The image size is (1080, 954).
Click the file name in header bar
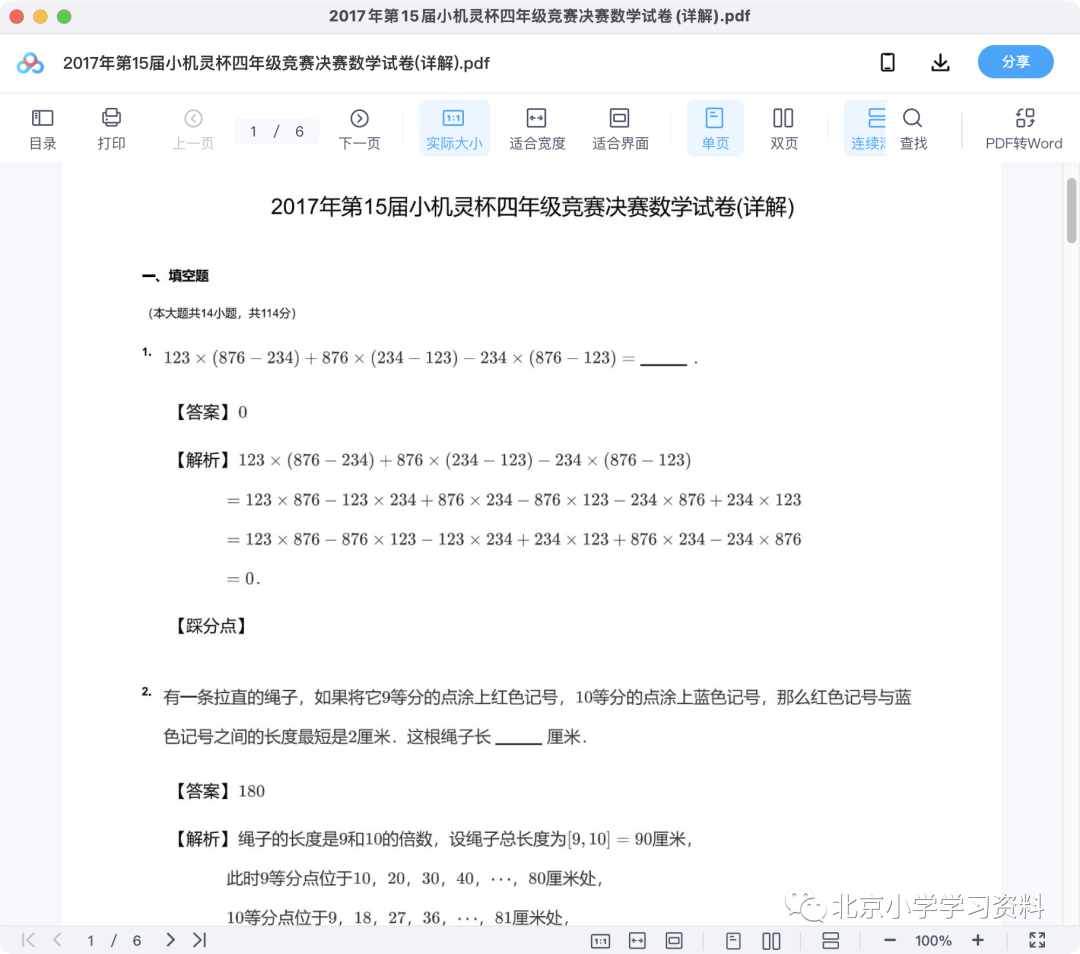tap(276, 63)
